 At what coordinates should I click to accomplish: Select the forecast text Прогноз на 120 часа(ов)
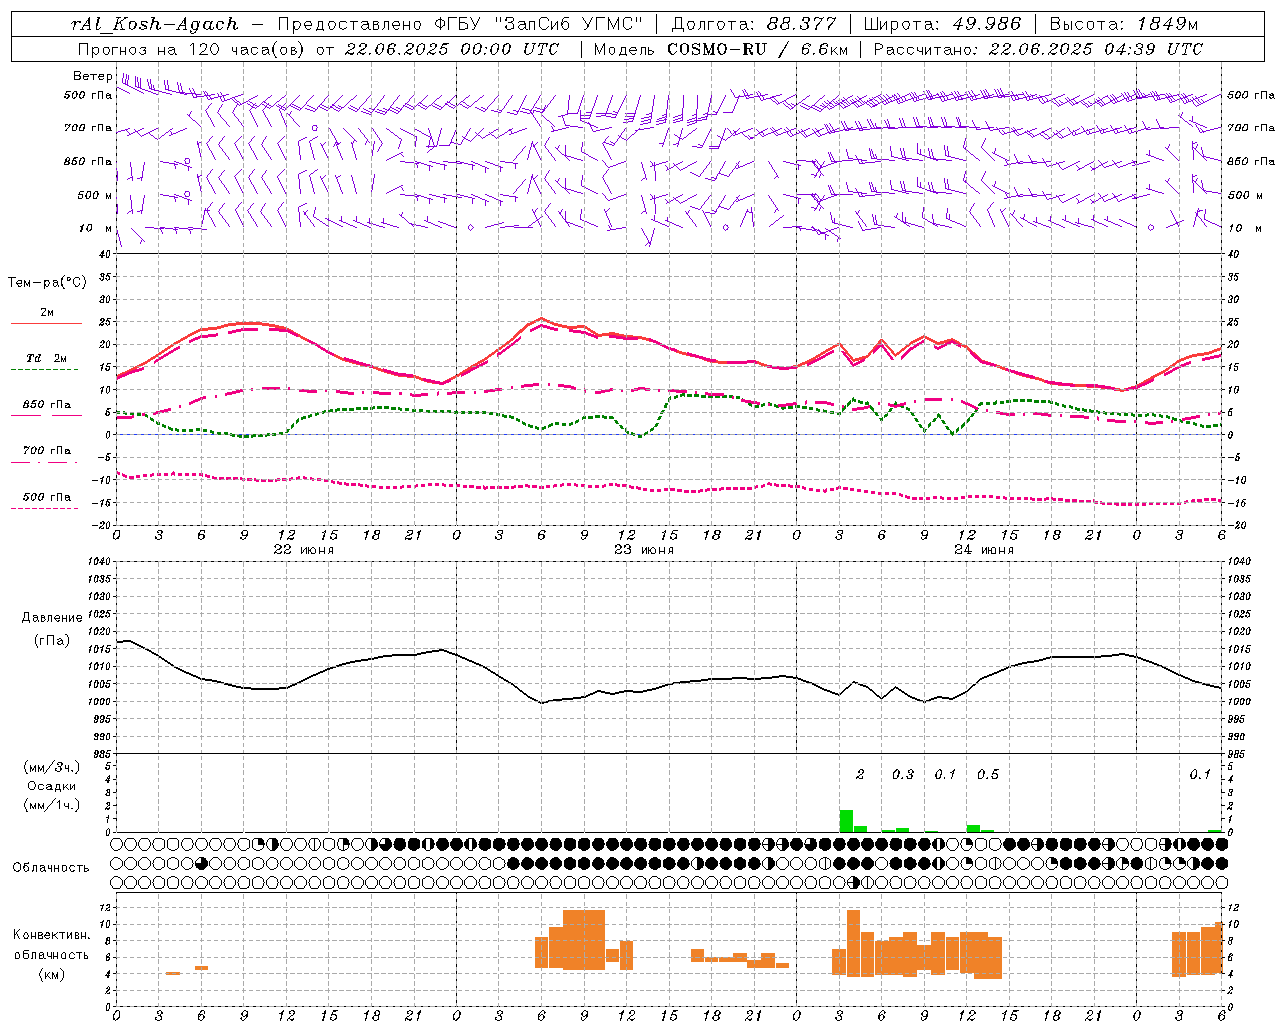click(192, 49)
